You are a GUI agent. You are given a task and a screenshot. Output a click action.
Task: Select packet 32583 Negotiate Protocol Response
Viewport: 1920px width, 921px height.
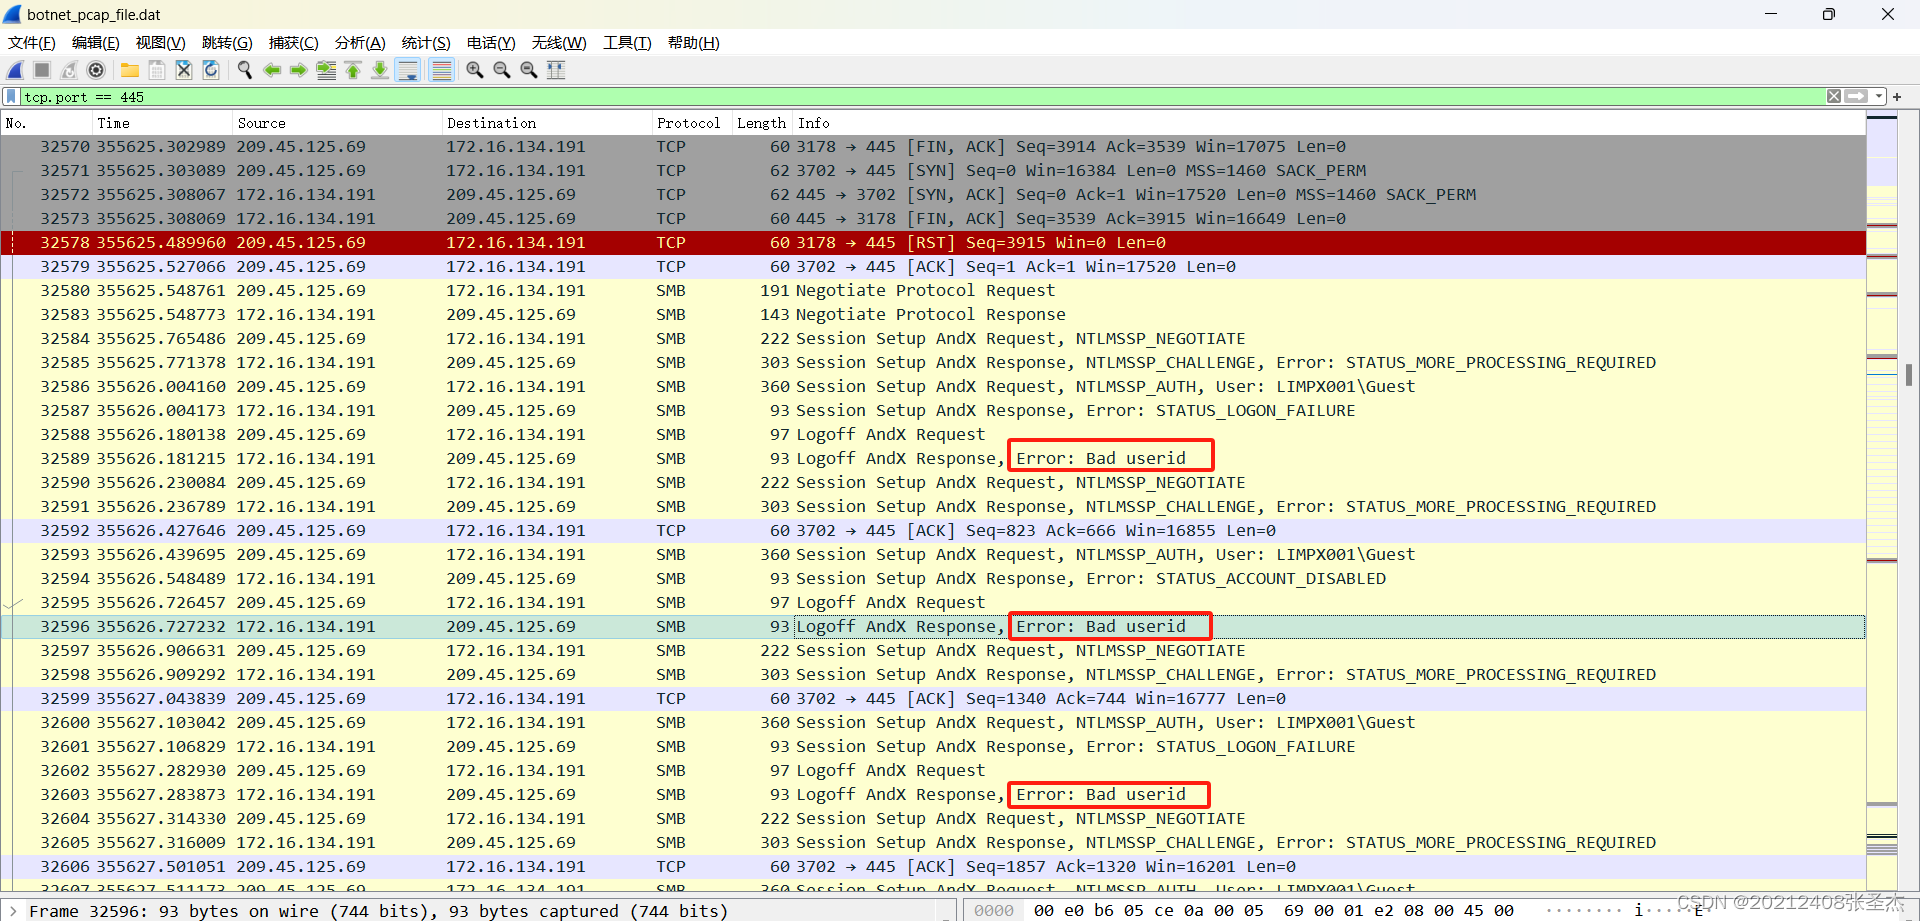pos(933,315)
